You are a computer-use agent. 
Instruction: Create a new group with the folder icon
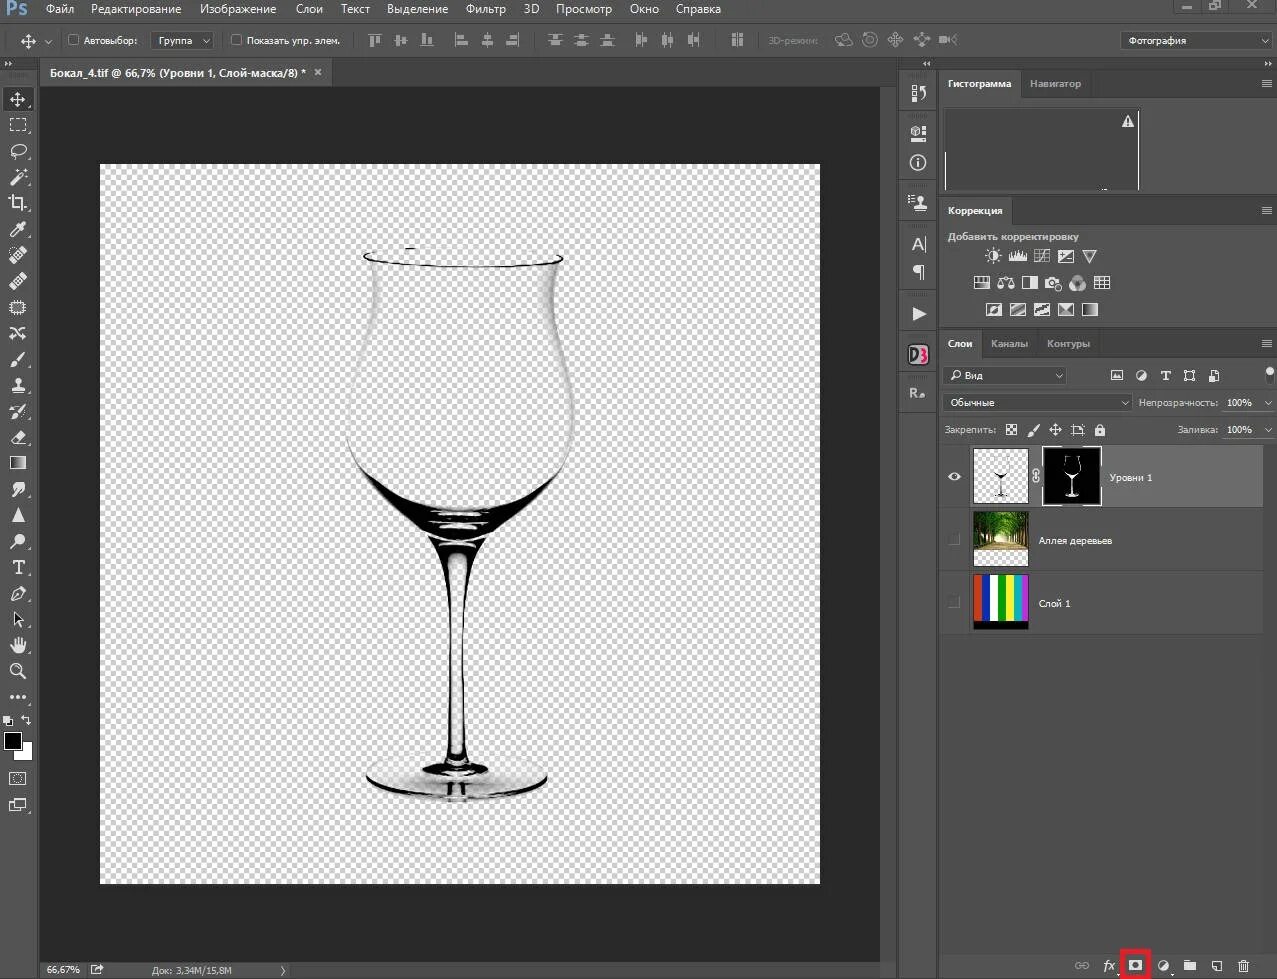[1190, 965]
